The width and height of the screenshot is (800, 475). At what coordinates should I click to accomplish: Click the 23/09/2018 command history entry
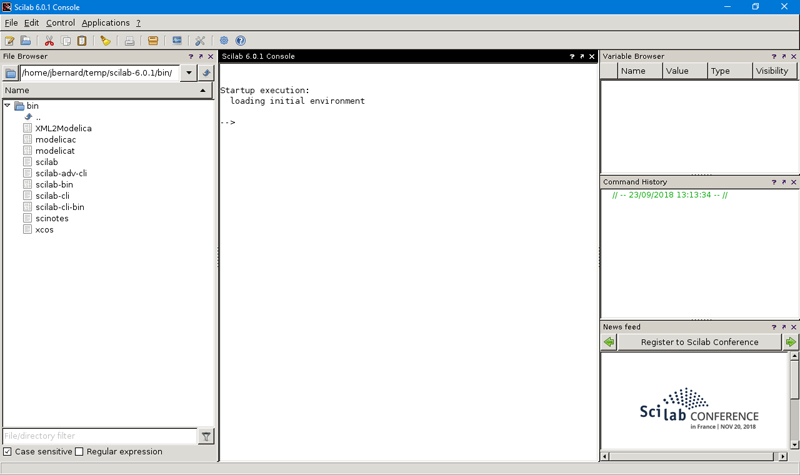tap(669, 195)
